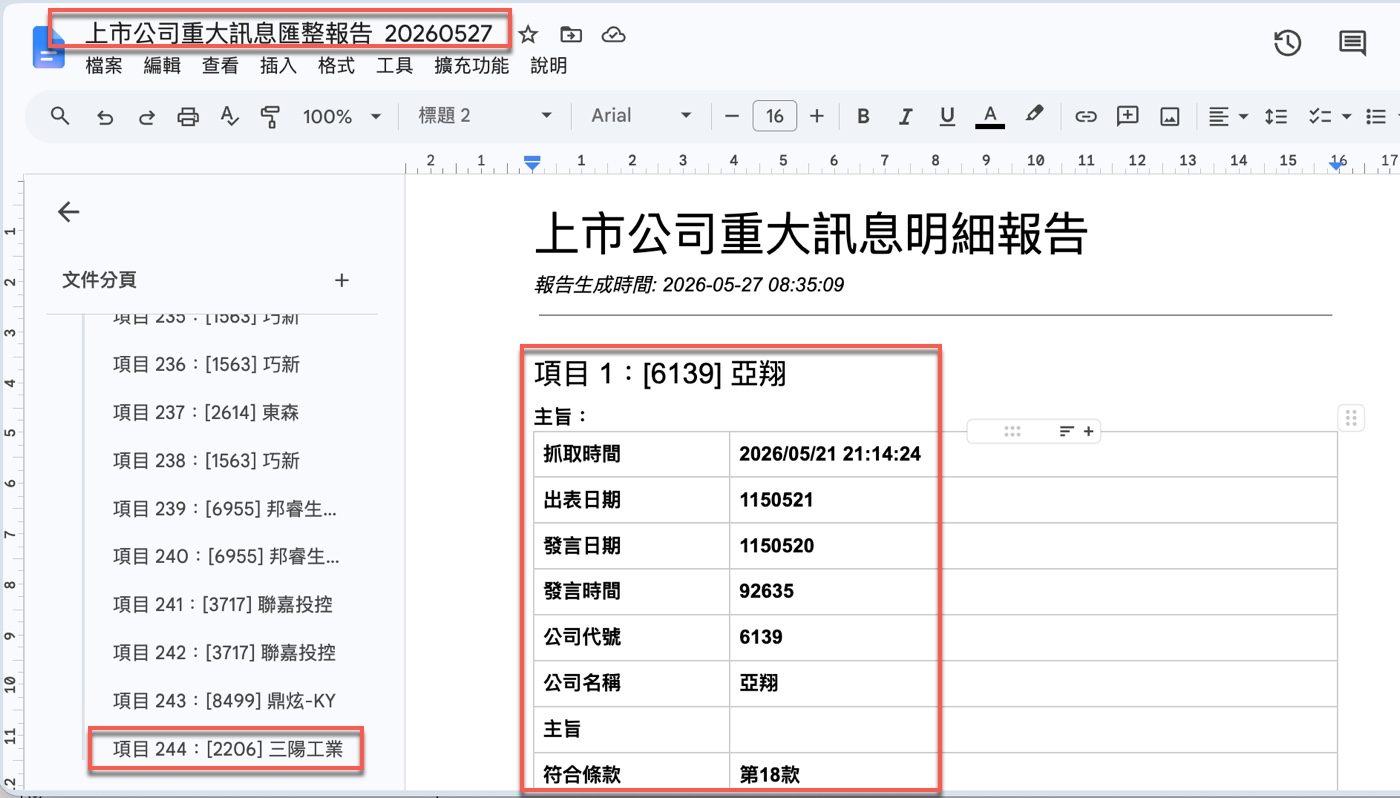Open the 格式 menu

[x=336, y=66]
